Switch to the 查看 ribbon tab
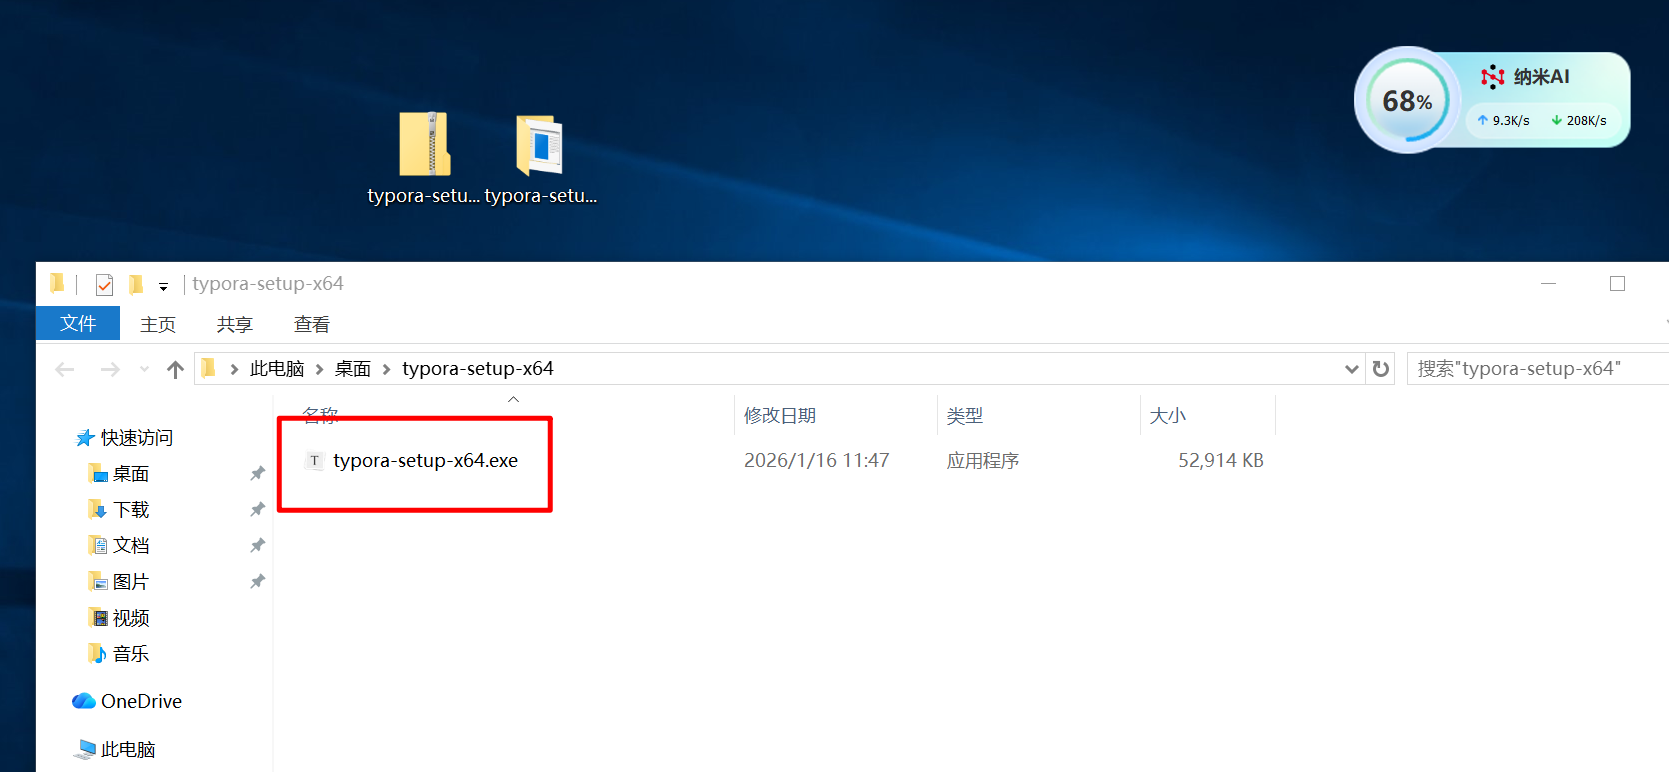 (x=311, y=324)
